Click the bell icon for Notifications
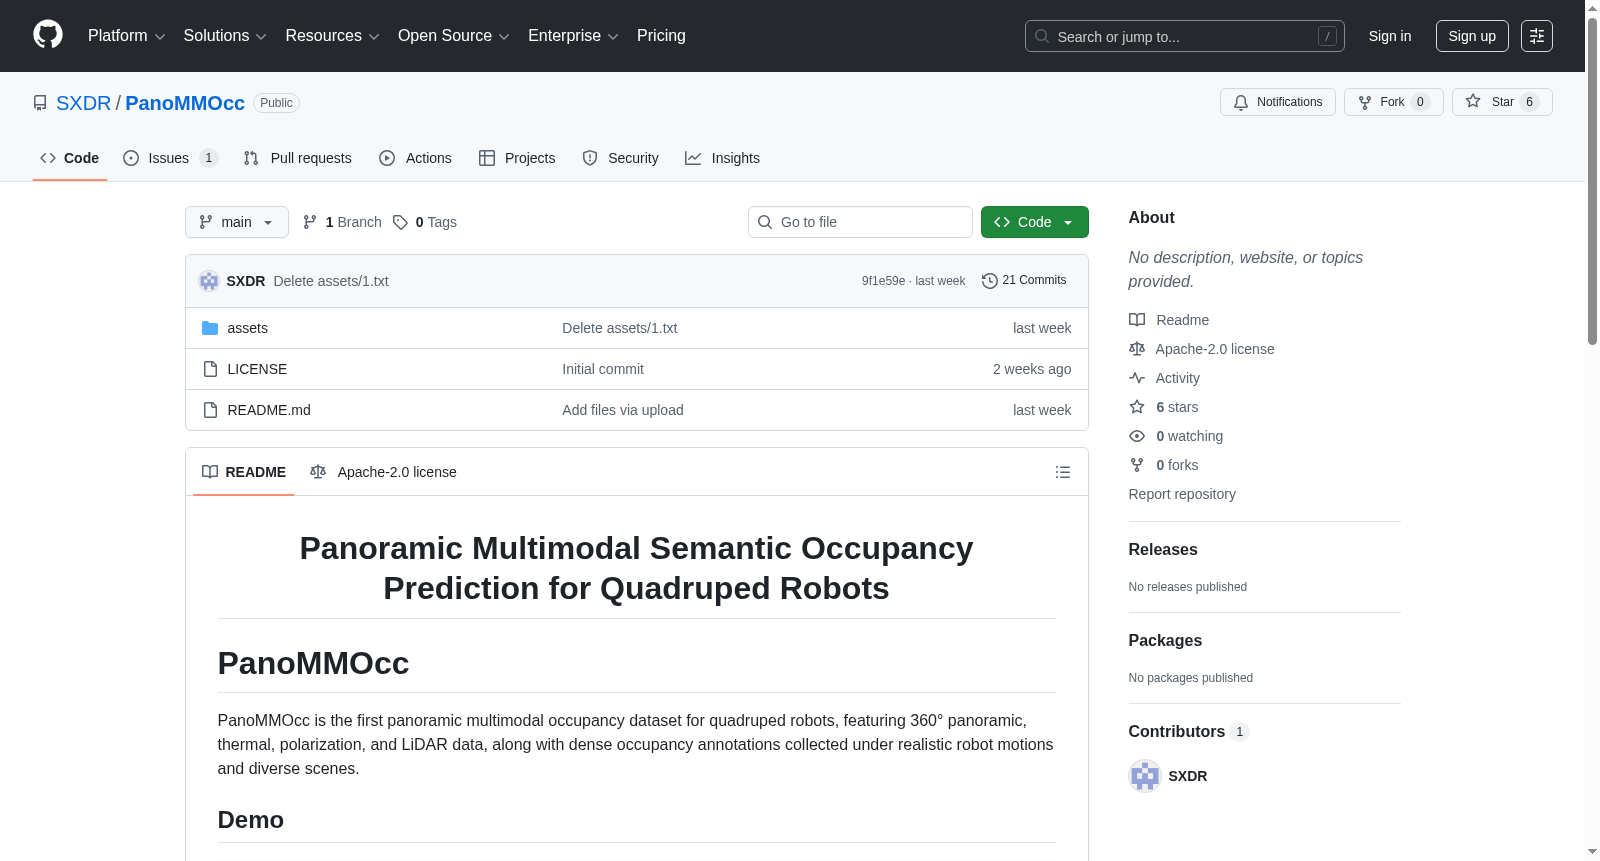 pos(1241,102)
